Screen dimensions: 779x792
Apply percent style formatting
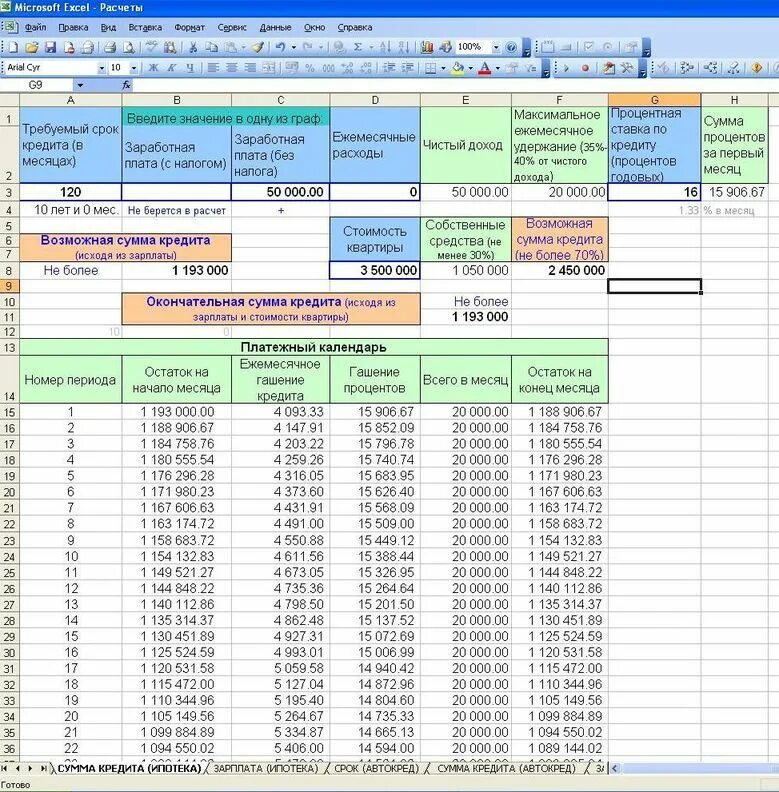[310, 68]
